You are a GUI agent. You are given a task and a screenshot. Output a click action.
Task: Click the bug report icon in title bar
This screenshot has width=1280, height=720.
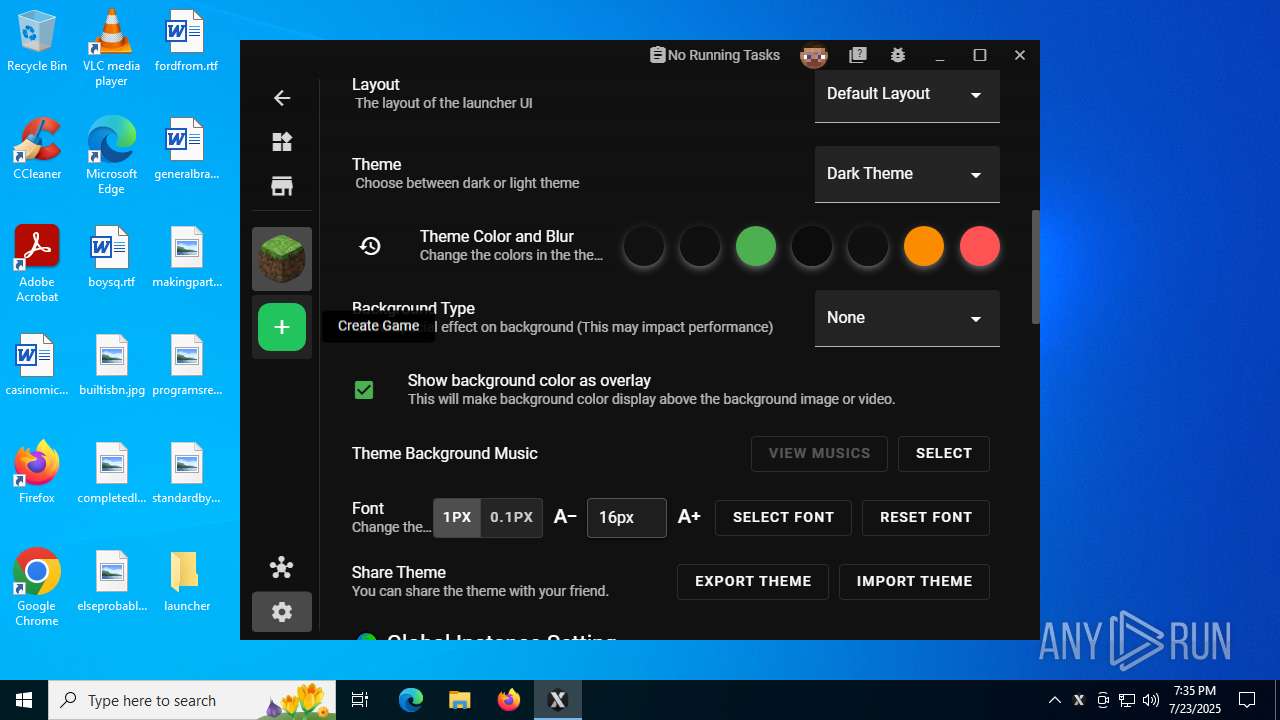898,55
